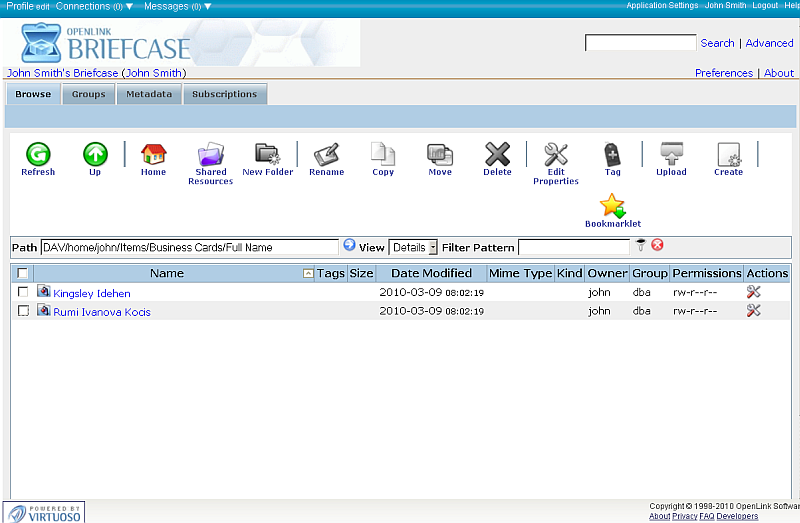
Task: Click the Delete toolbar icon
Action: (x=497, y=154)
